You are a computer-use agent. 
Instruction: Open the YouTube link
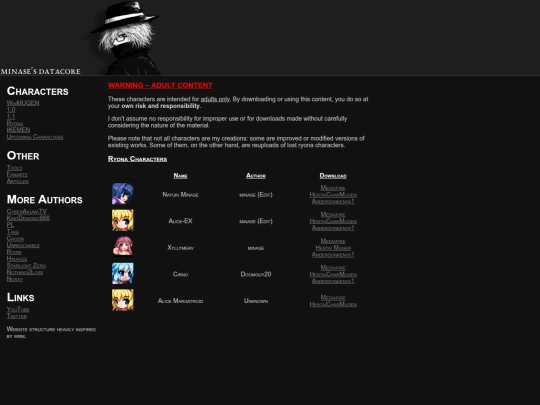18,309
